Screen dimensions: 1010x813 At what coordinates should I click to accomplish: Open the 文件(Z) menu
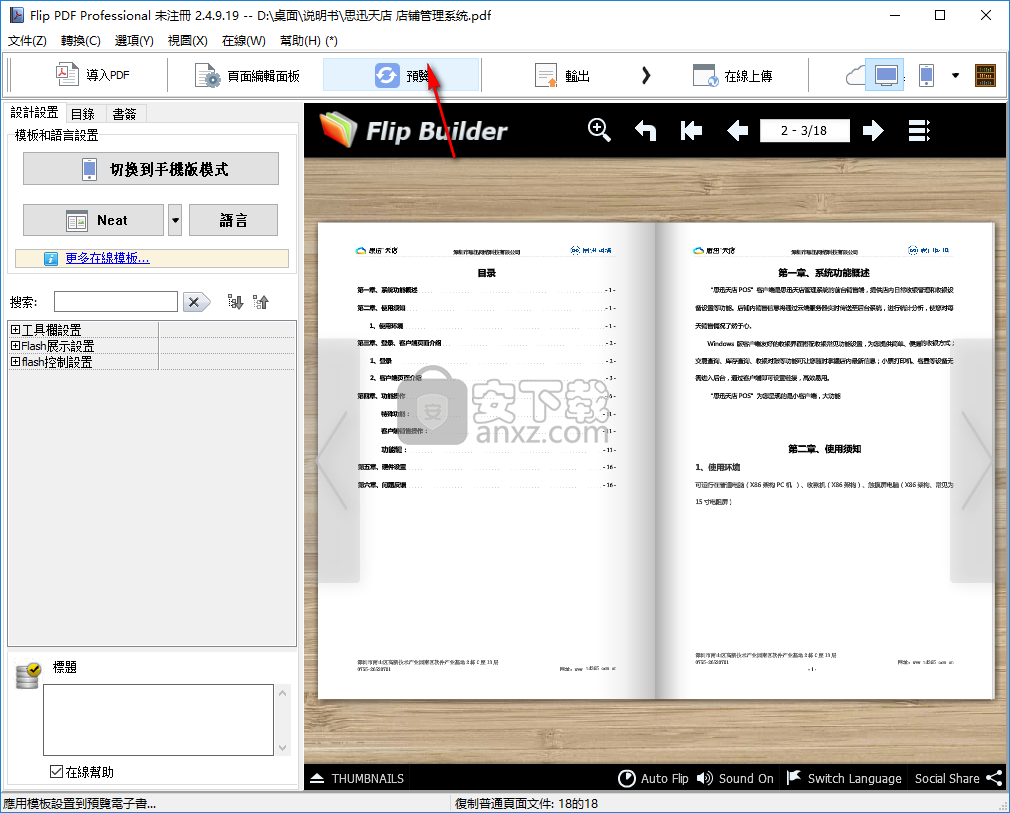click(x=27, y=41)
